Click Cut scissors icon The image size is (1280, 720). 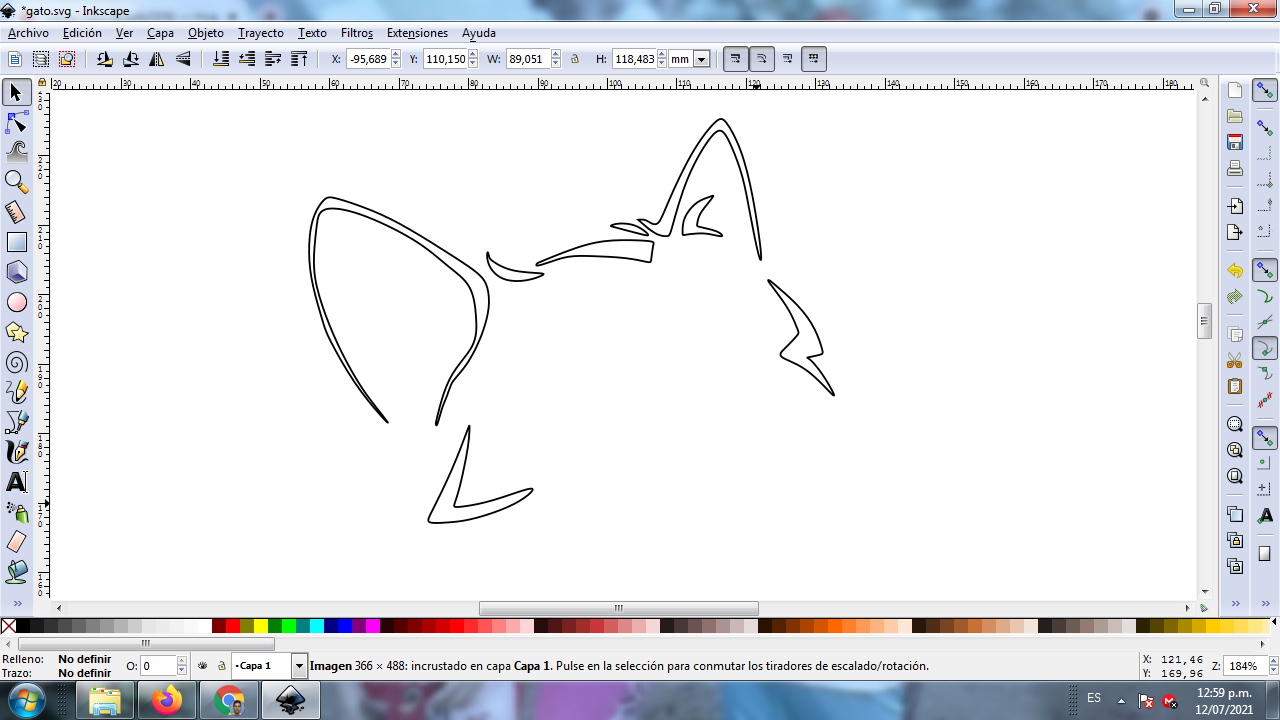[x=1235, y=360]
